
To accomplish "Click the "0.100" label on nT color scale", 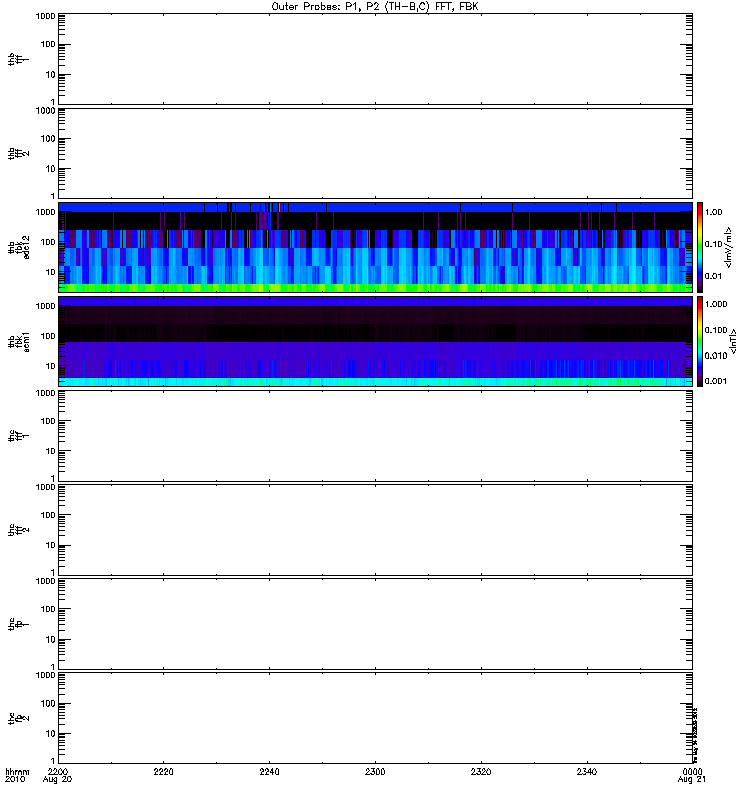I will click(x=716, y=330).
